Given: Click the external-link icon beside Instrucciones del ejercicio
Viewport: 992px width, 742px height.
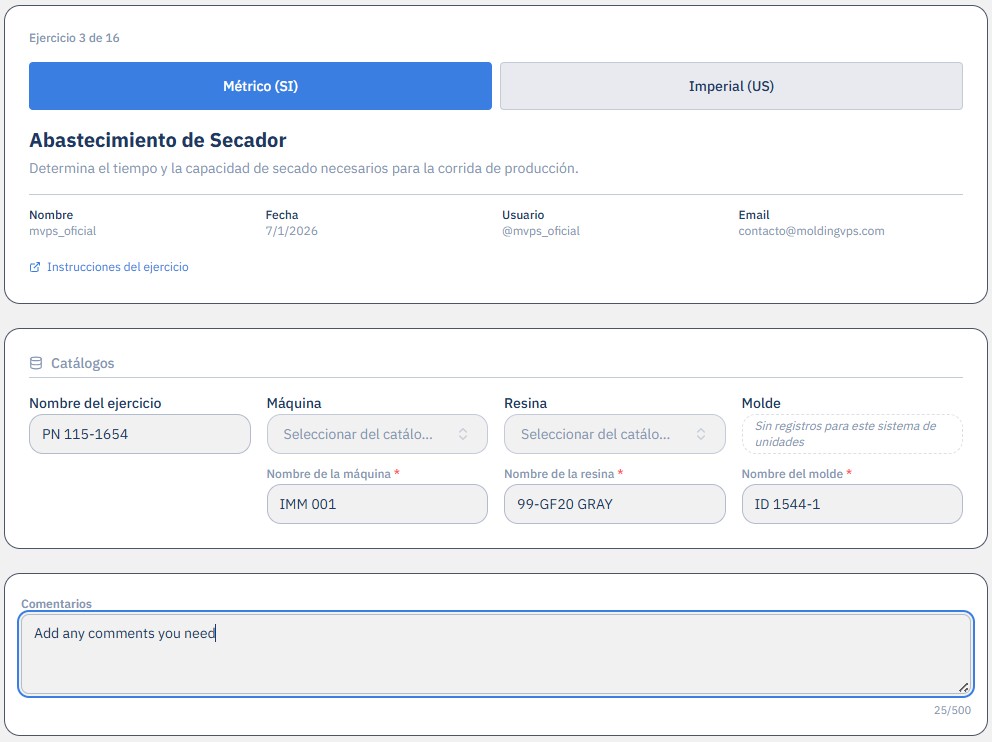Looking at the screenshot, I should (x=35, y=267).
